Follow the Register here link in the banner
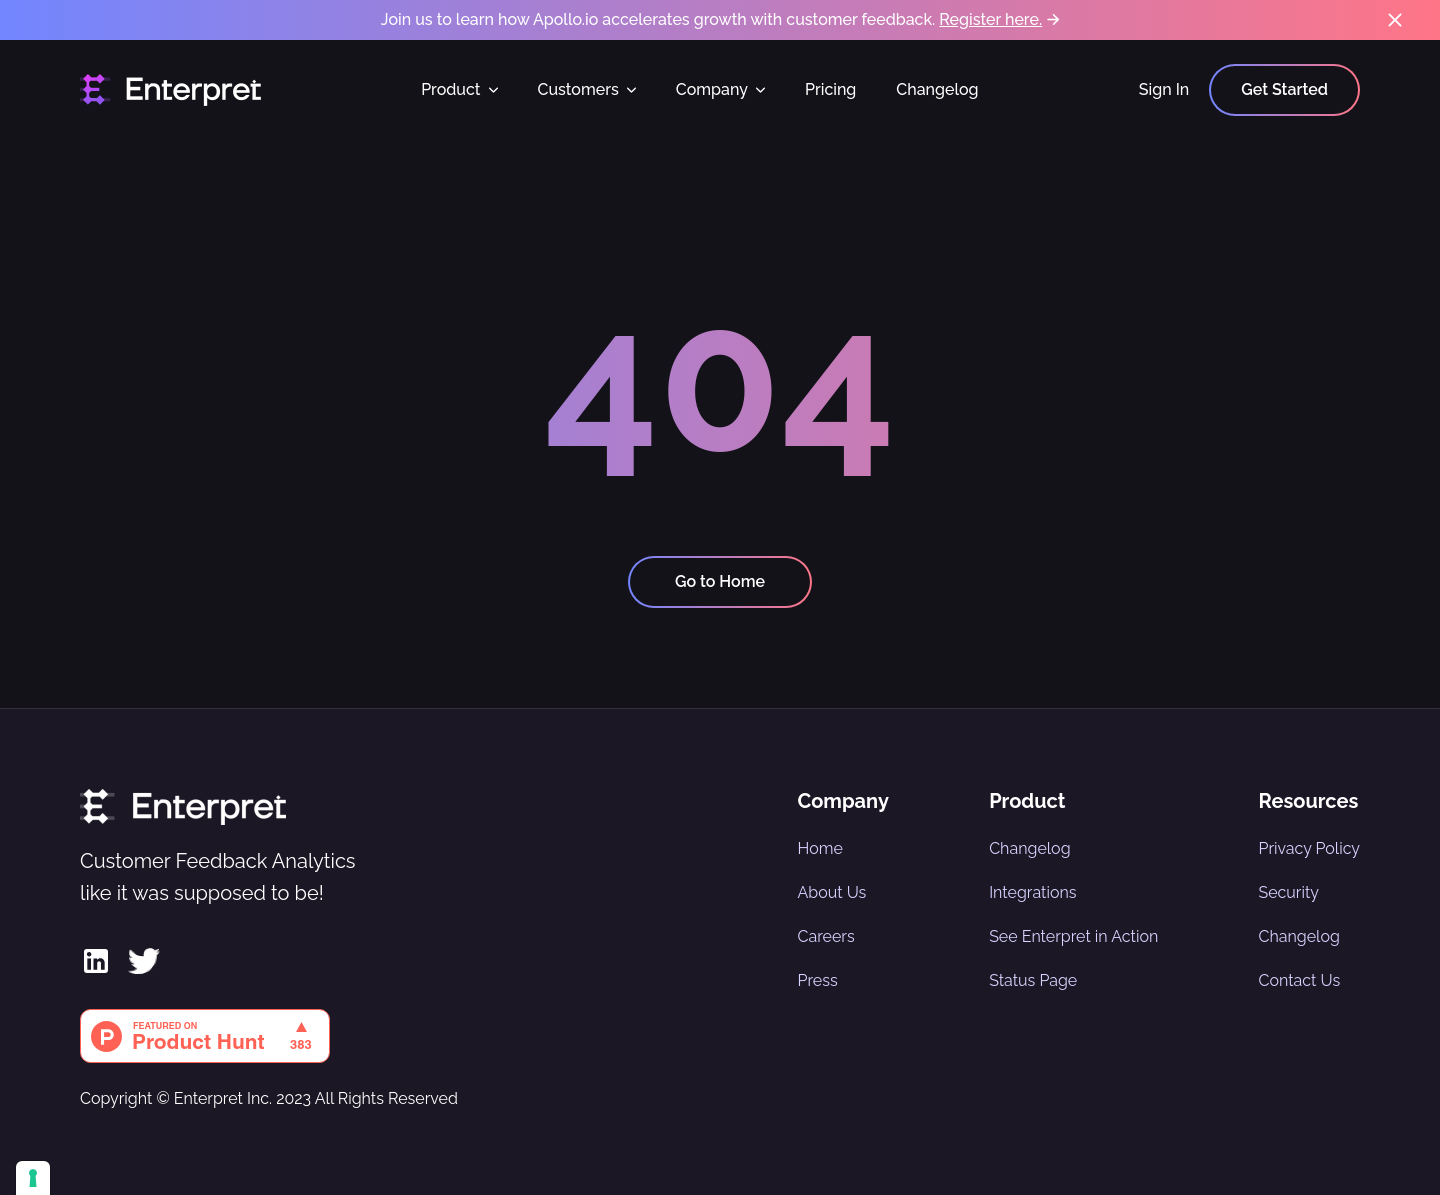Image resolution: width=1440 pixels, height=1195 pixels. pos(990,20)
